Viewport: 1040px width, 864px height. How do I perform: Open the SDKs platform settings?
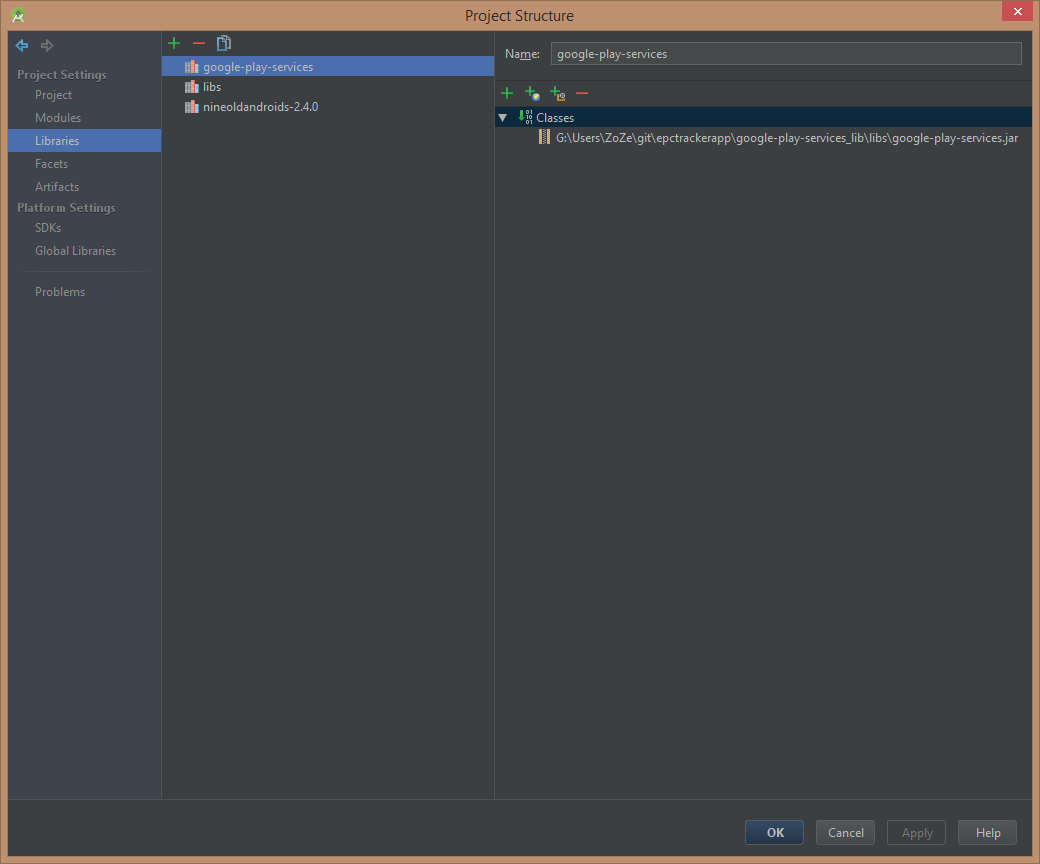pos(48,228)
